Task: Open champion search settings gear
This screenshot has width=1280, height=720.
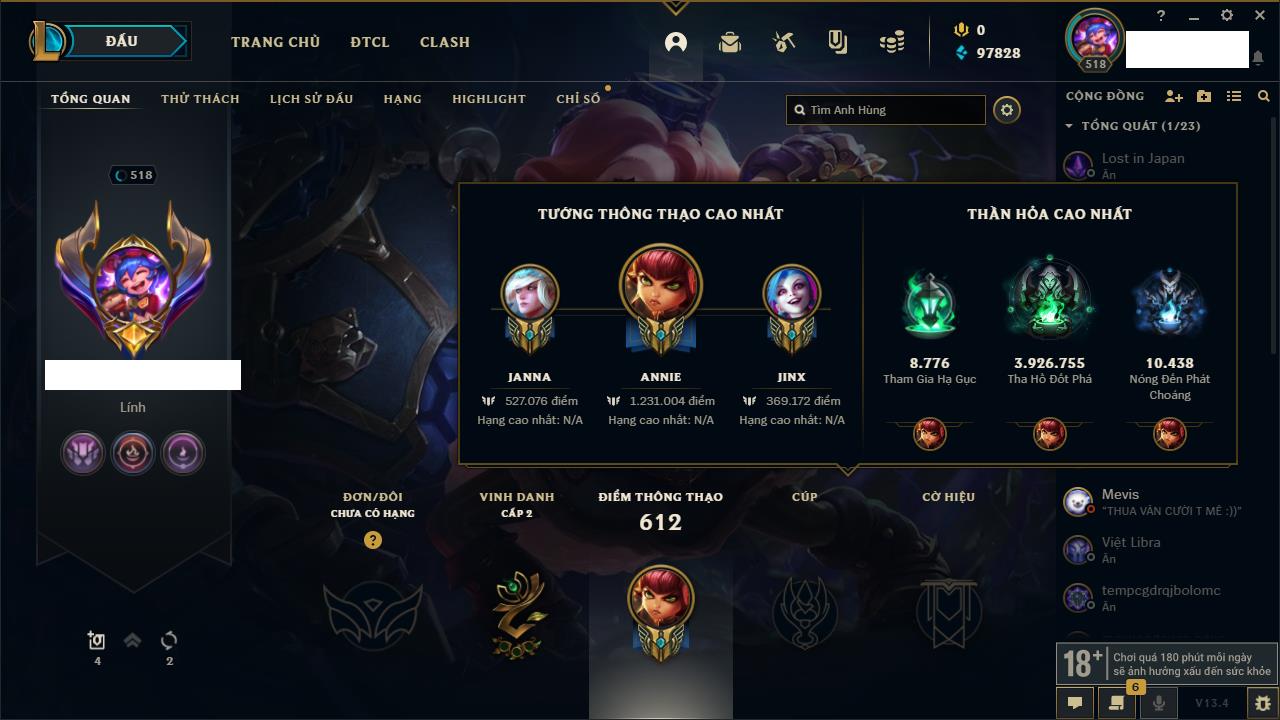Action: tap(1007, 110)
